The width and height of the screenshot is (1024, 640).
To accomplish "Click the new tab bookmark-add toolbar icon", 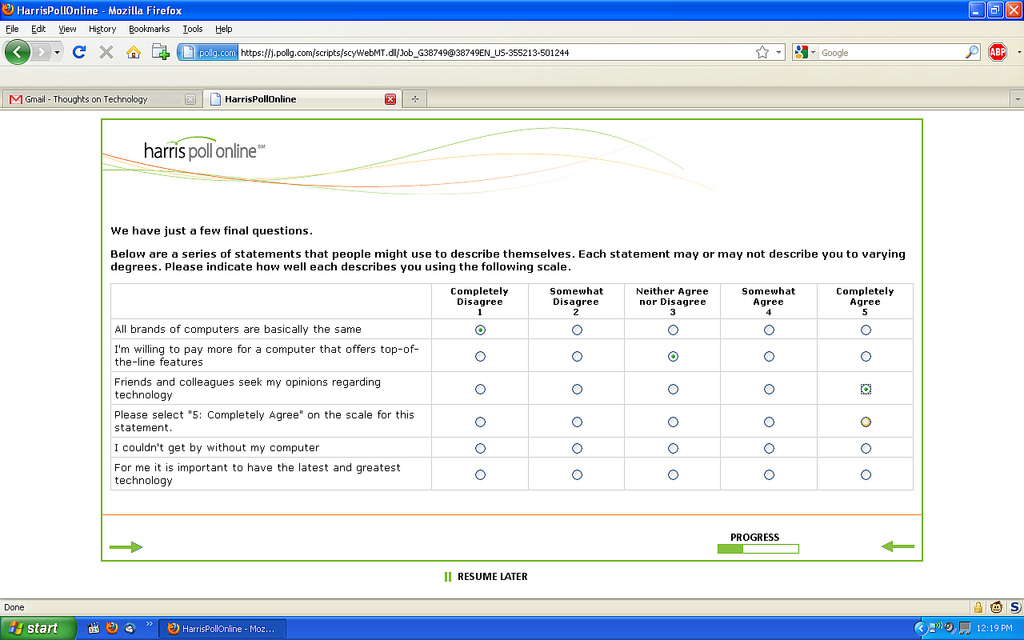I will (160, 52).
